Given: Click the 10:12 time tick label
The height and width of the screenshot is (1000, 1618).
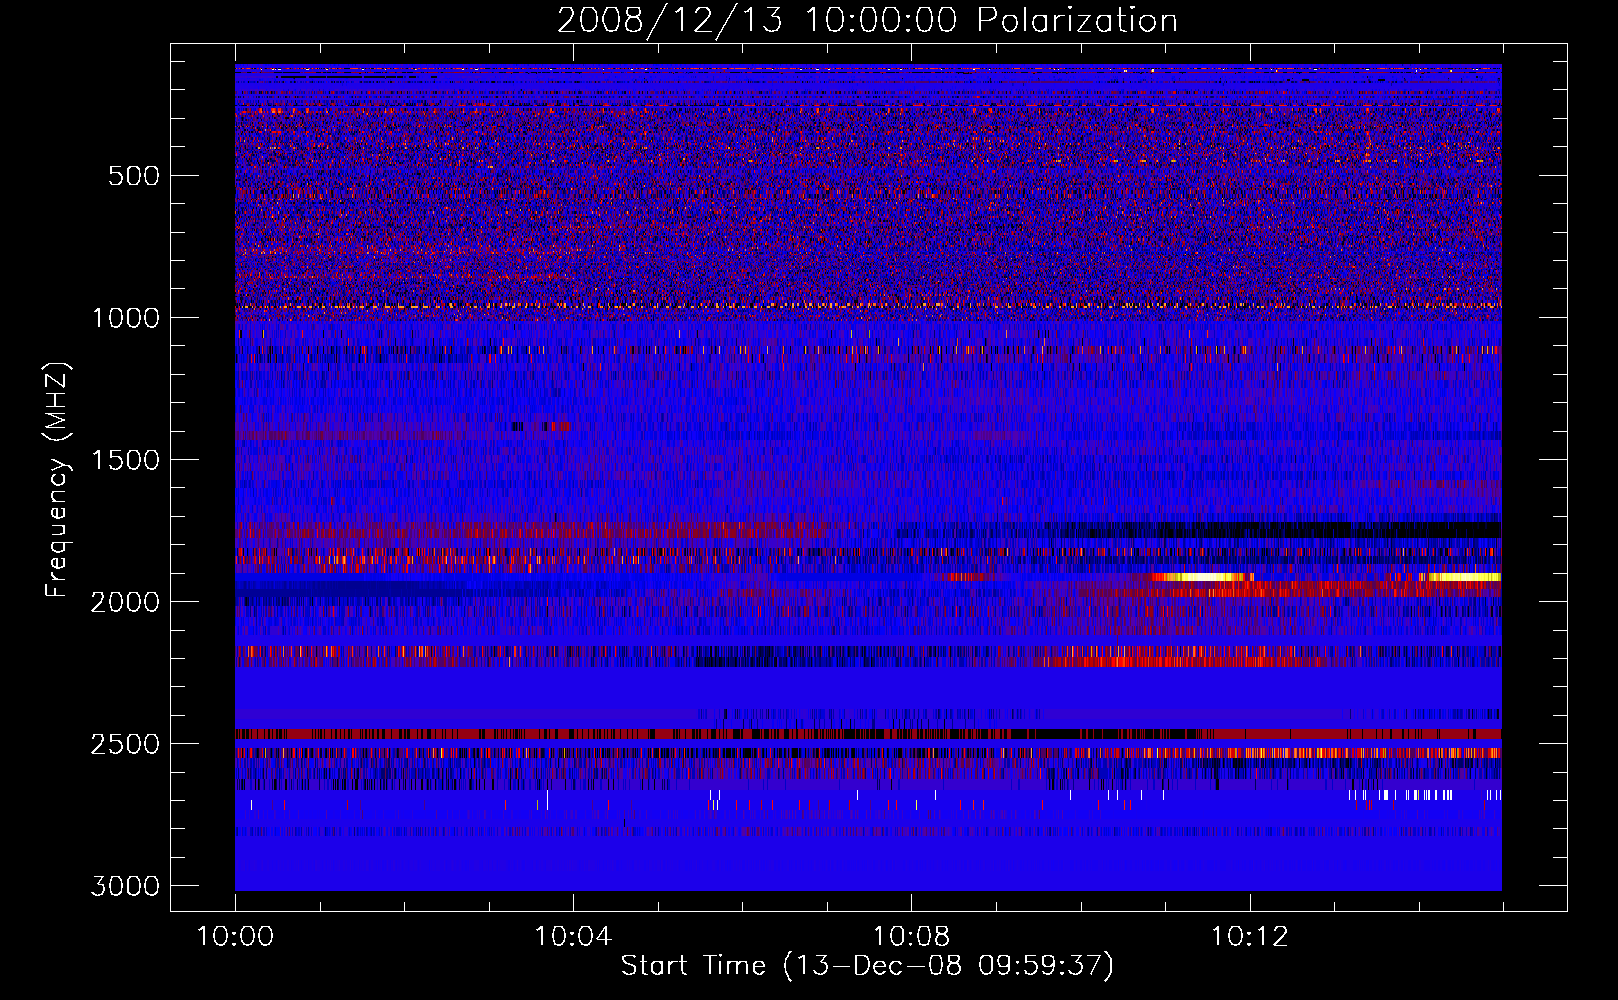Looking at the screenshot, I should [1249, 937].
